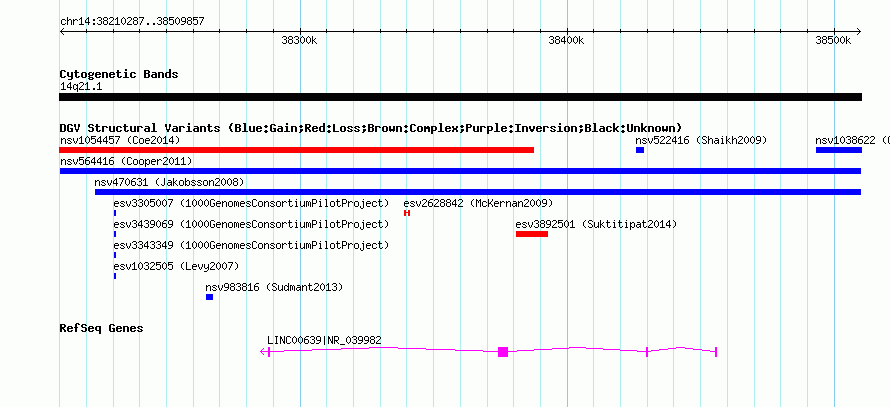Click the blue nsv1038622 variant bar
The height and width of the screenshot is (407, 890).
839,150
